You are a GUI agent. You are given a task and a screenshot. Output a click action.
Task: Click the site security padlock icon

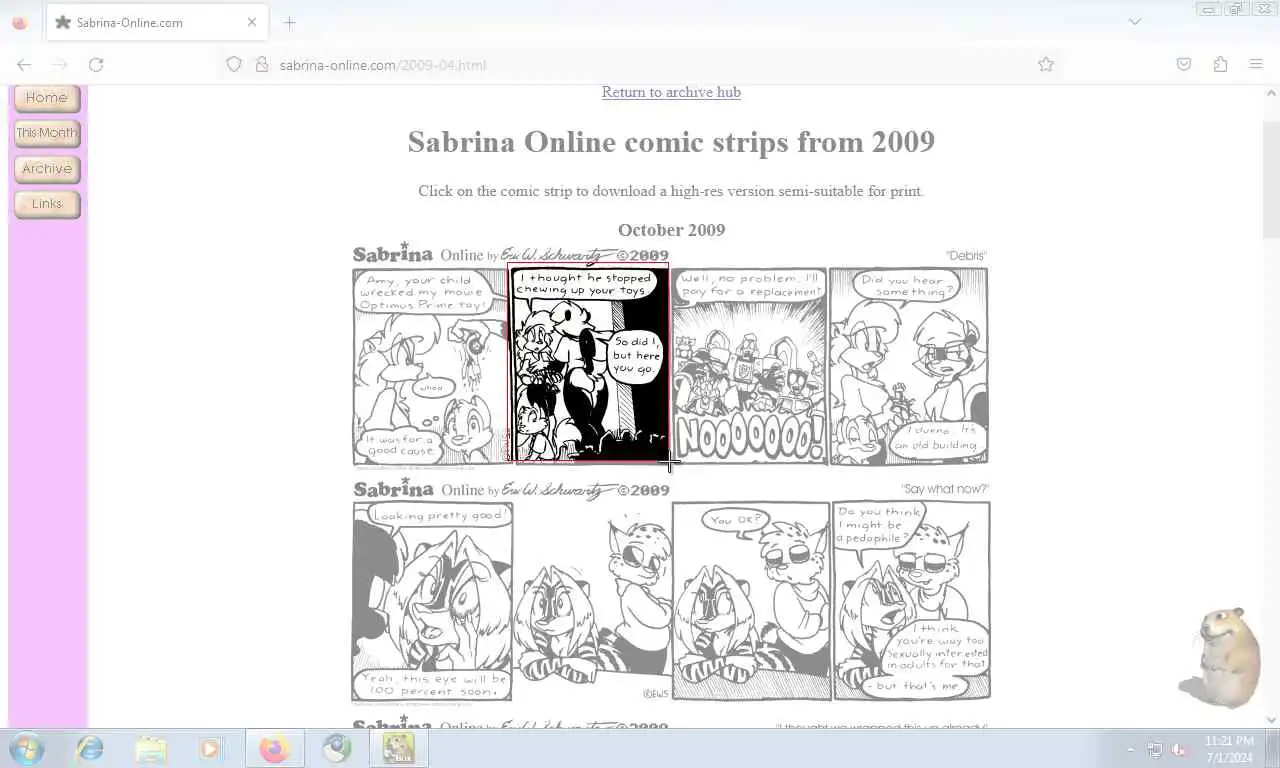(x=262, y=64)
